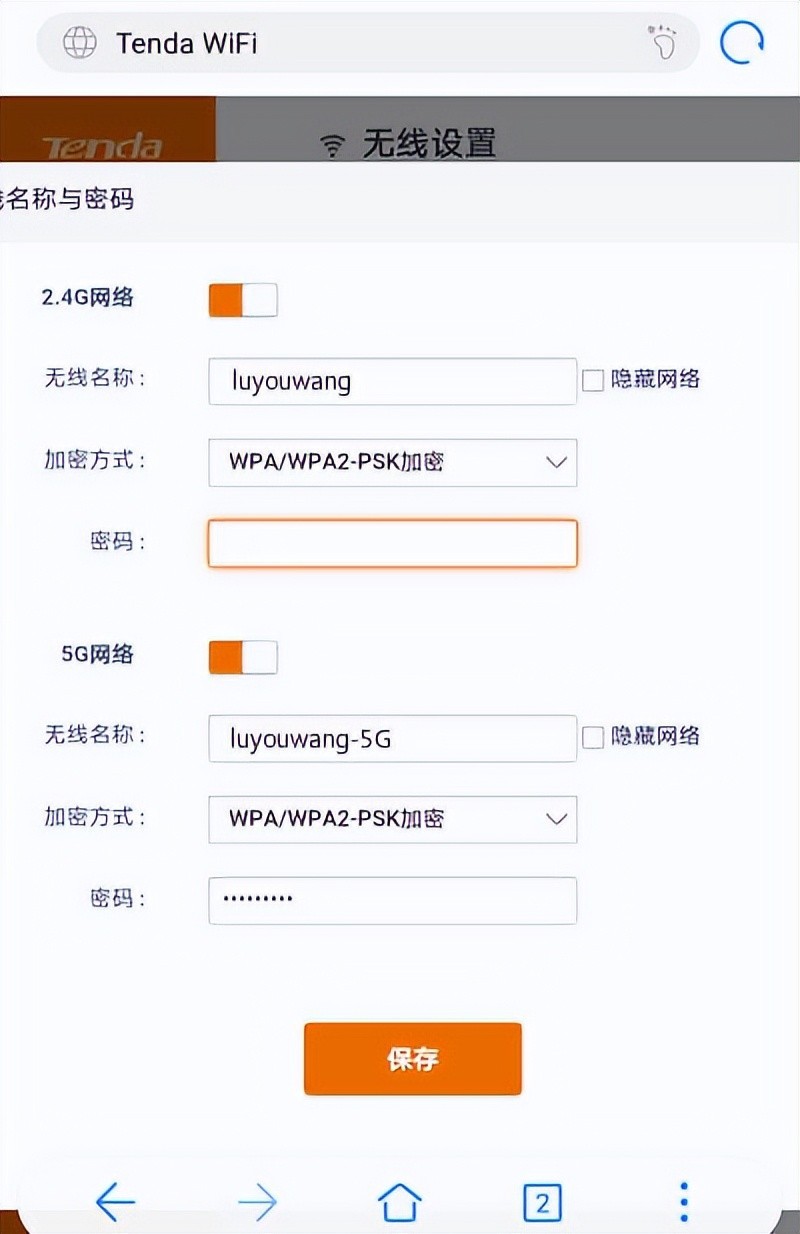This screenshot has width=800, height=1234.
Task: Toggle the 2.4G网络 switch
Action: [x=243, y=300]
